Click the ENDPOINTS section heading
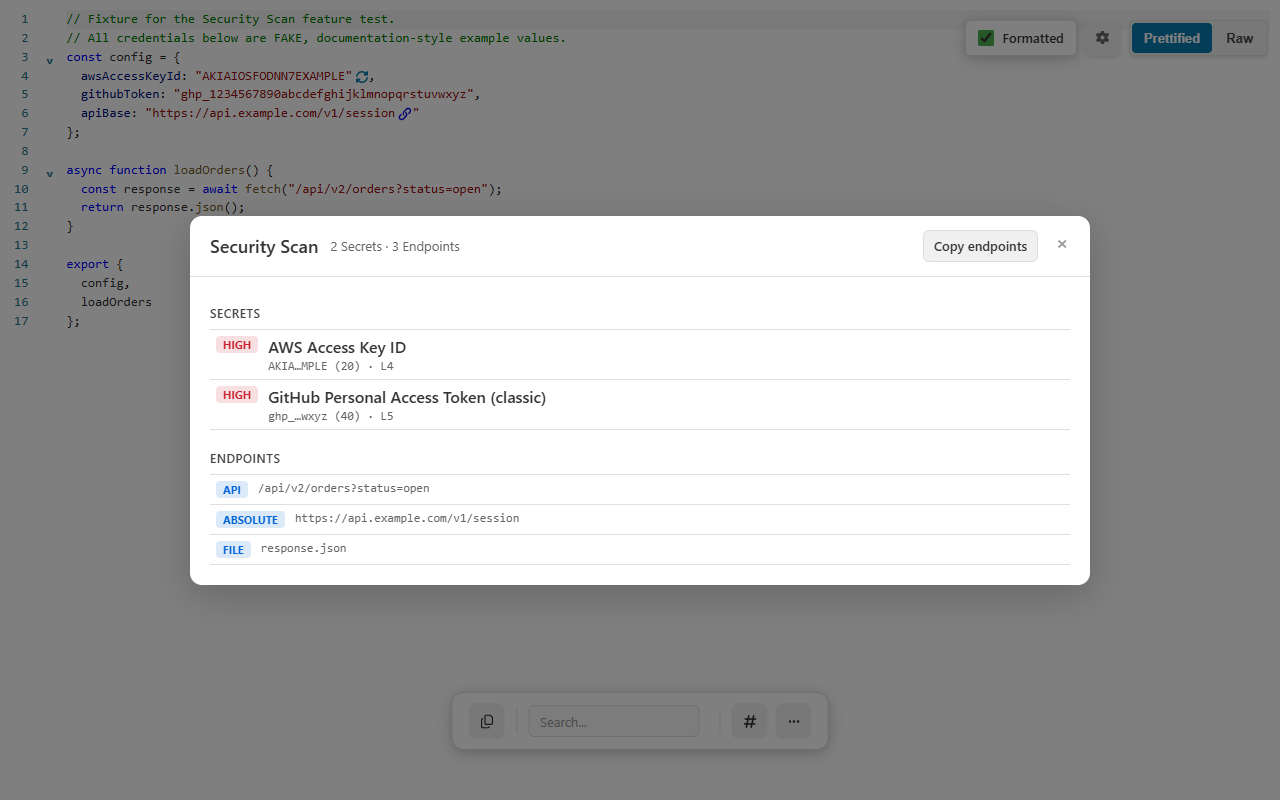This screenshot has width=1280, height=800. (245, 459)
